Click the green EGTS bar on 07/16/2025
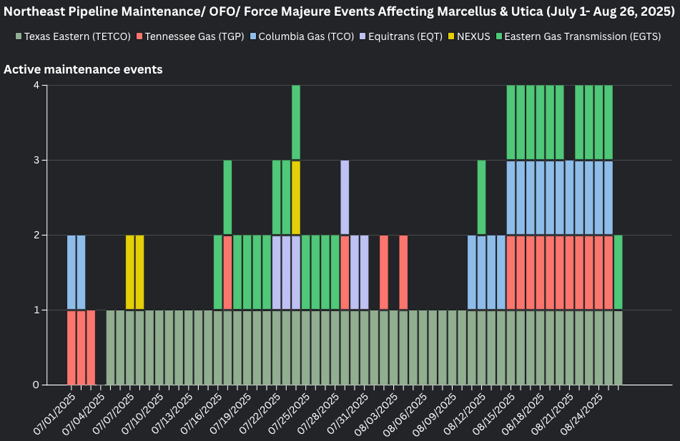The width and height of the screenshot is (680, 441). coord(218,272)
